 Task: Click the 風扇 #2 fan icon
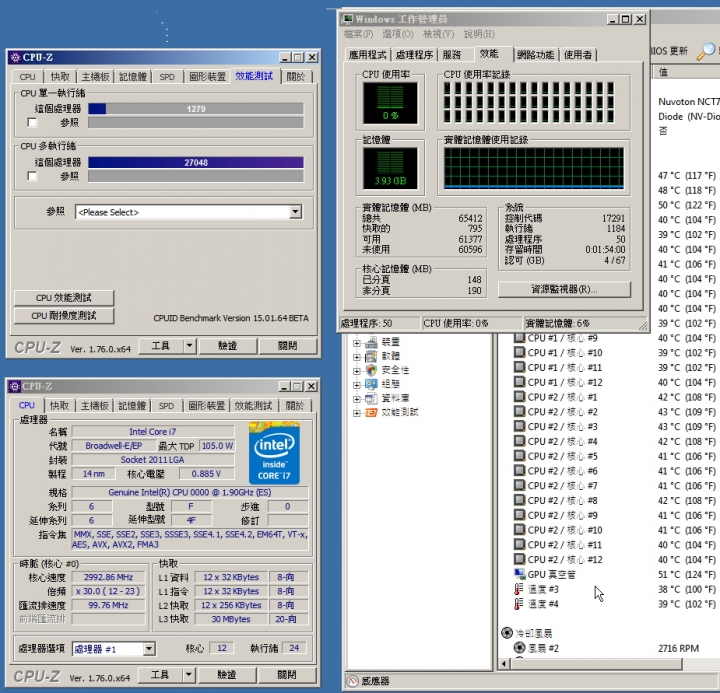coord(519,648)
